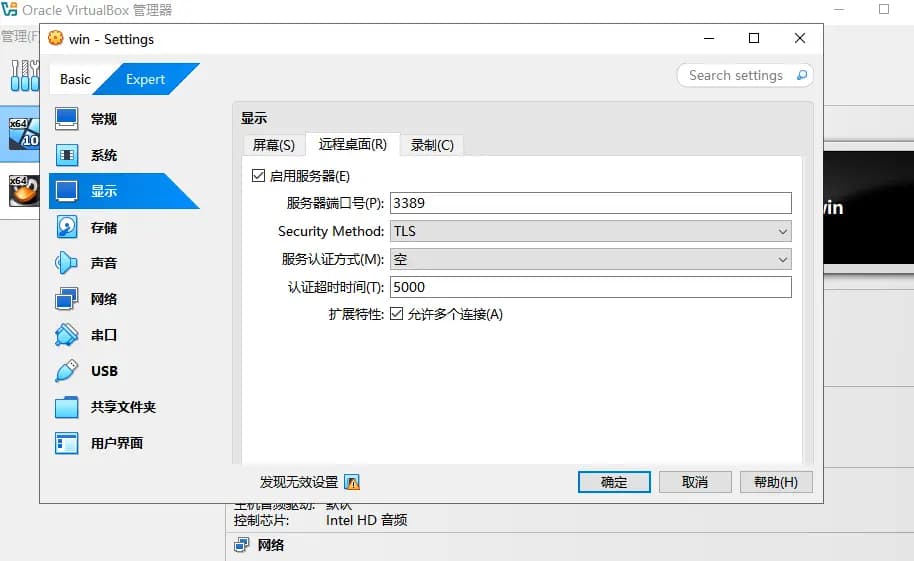The height and width of the screenshot is (561, 914).
Task: Toggle the 启用服务器(E) checkbox
Action: [258, 176]
